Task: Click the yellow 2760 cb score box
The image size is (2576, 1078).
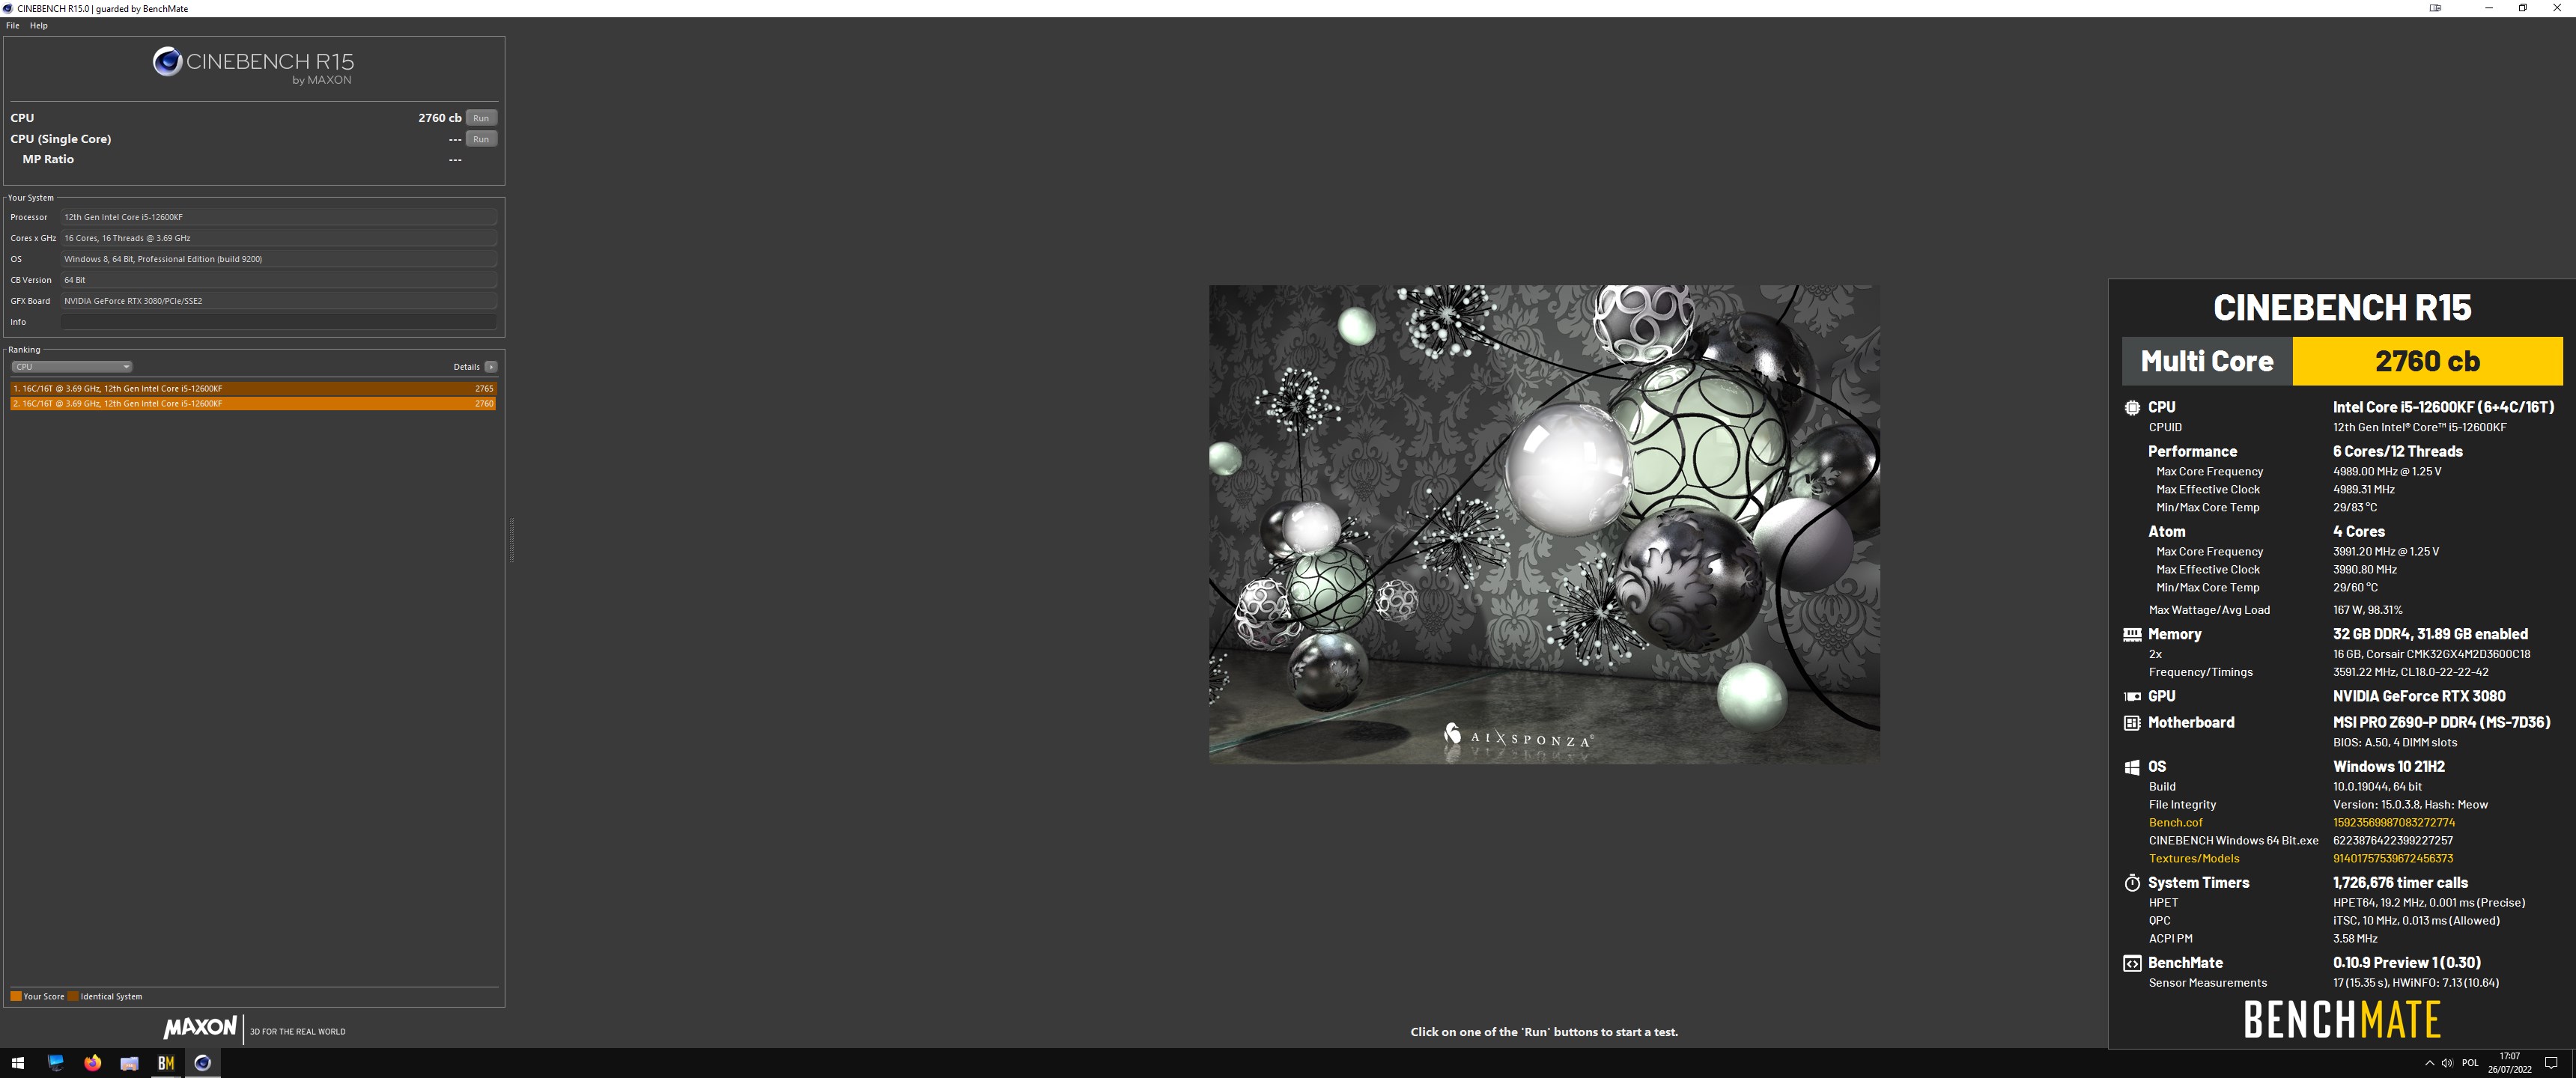Action: [x=2427, y=361]
